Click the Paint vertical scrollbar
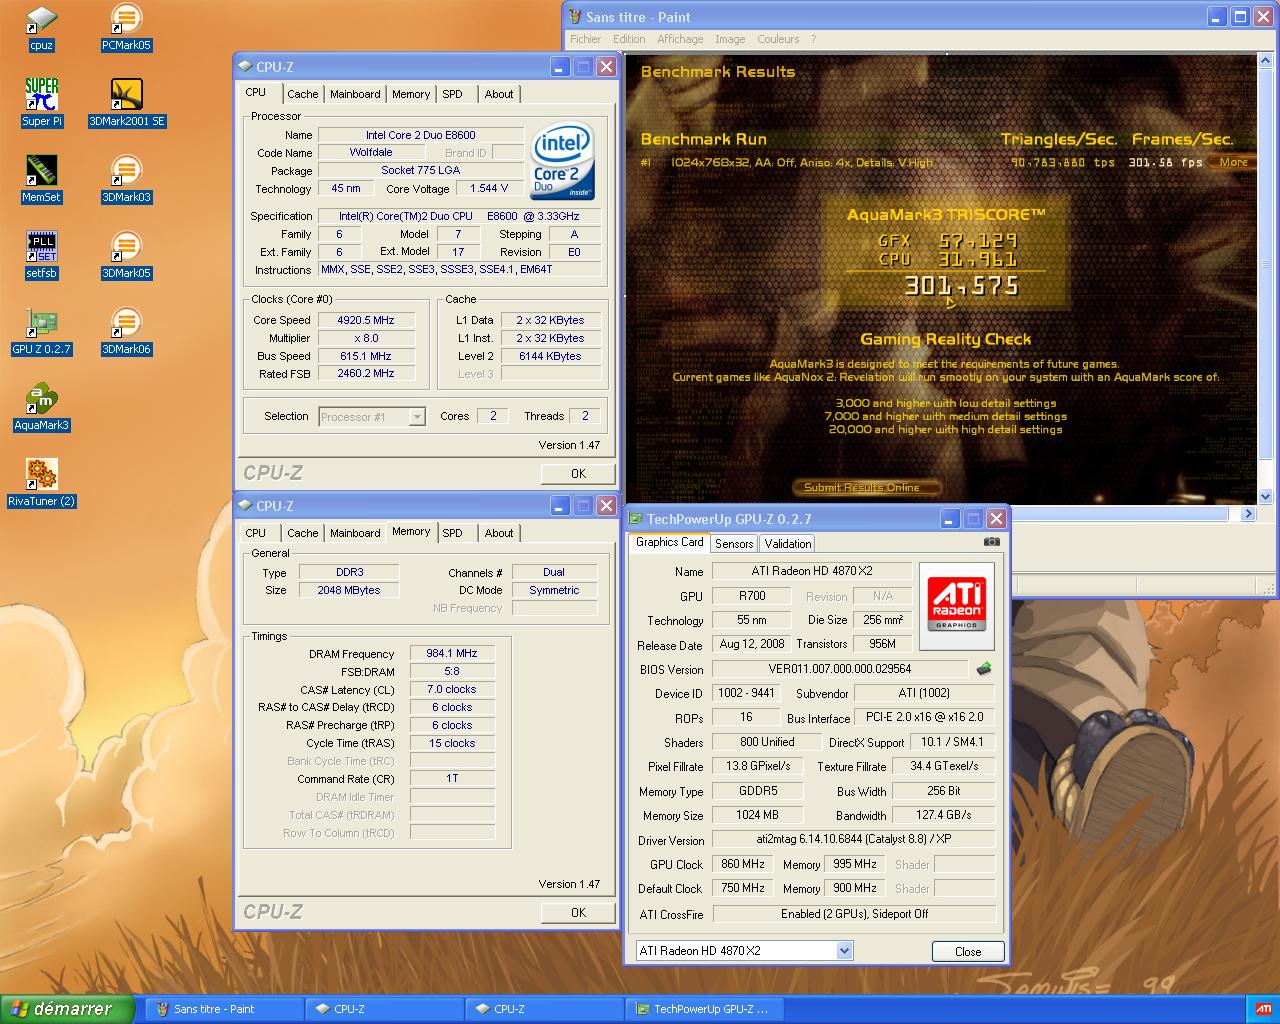 (x=1267, y=277)
